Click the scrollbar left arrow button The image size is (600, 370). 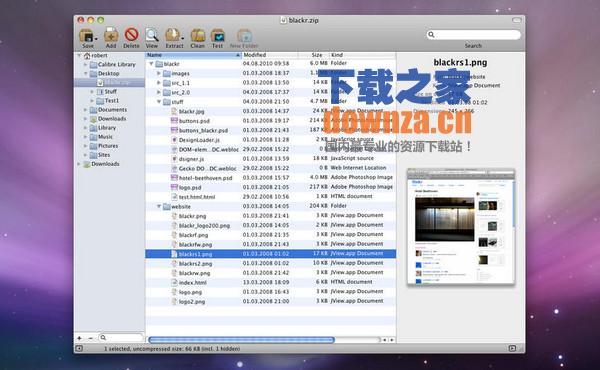point(385,340)
